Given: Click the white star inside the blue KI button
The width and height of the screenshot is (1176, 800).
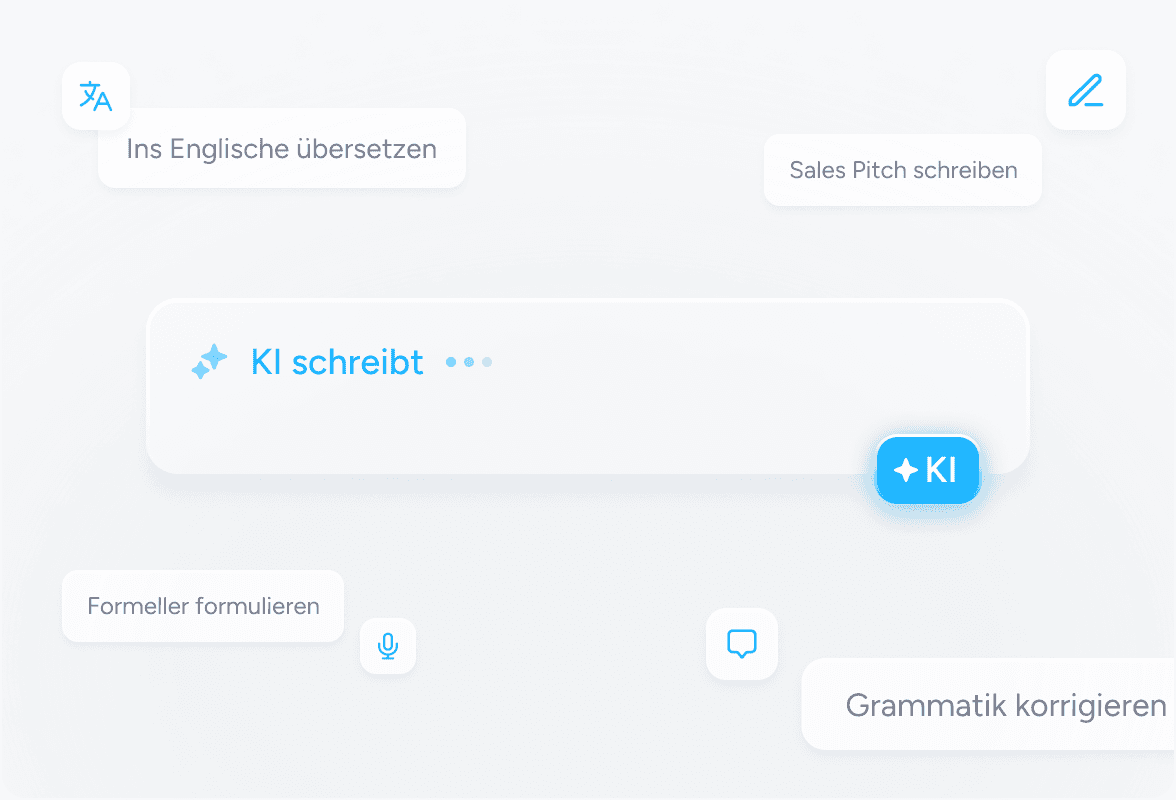Looking at the screenshot, I should tap(906, 470).
